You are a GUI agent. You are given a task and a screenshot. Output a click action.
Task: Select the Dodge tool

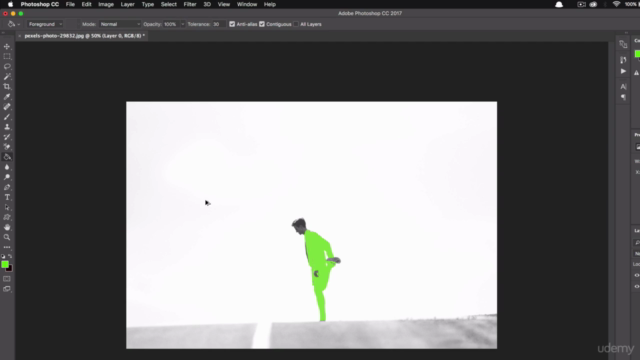tap(7, 177)
